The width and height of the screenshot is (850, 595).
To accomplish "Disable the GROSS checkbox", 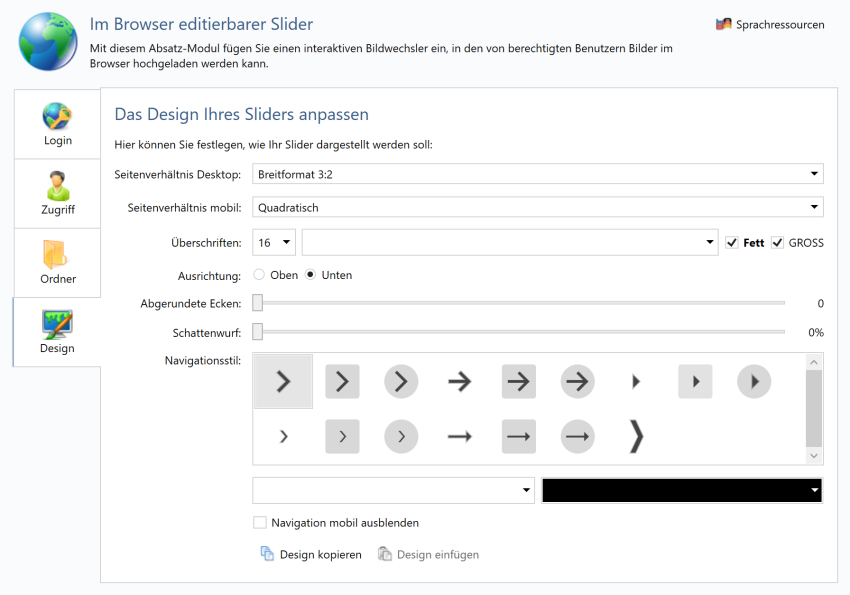I will [777, 242].
